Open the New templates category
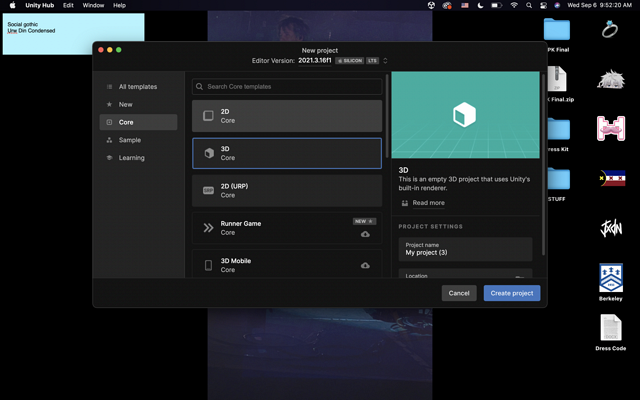This screenshot has width=640, height=400. point(138,104)
